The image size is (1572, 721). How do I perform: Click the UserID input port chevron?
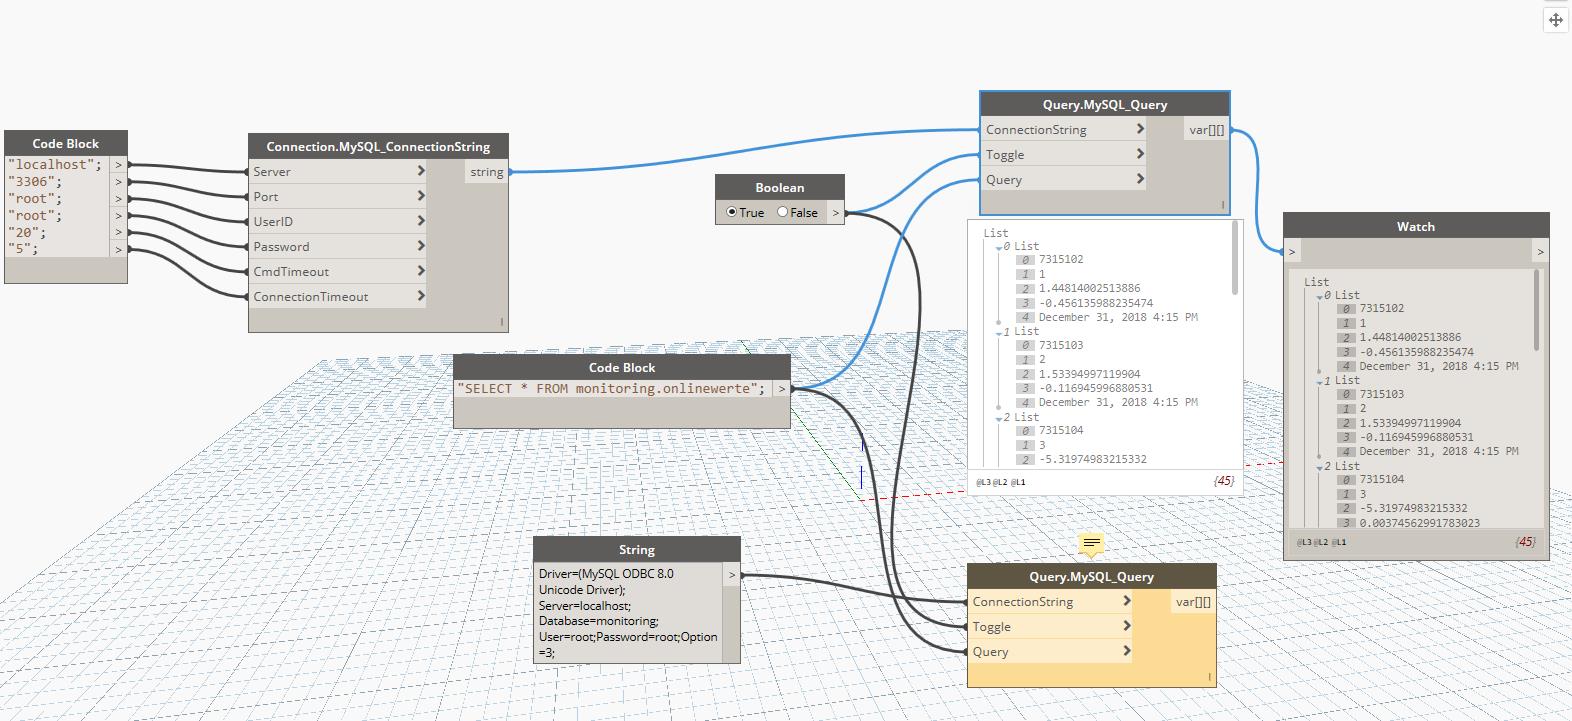click(x=421, y=221)
